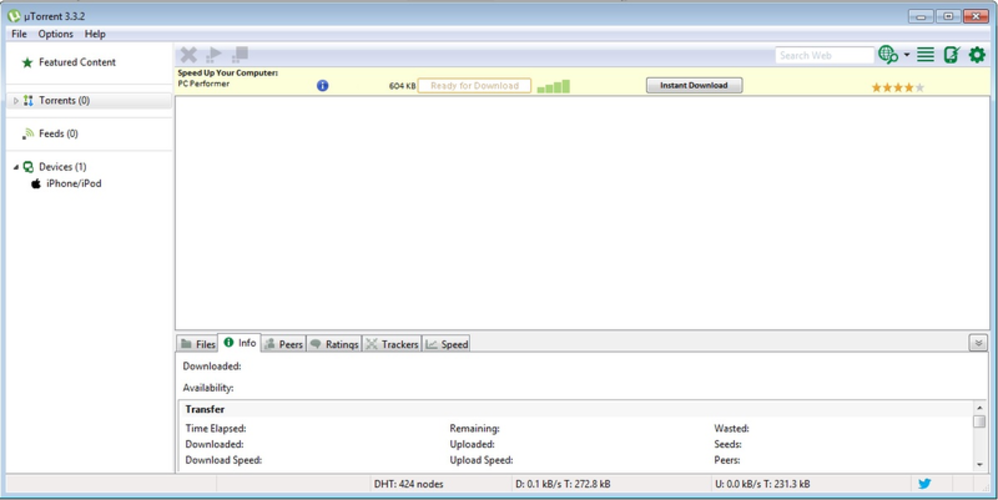Open the File menu
This screenshot has width=998, height=500.
(19, 34)
